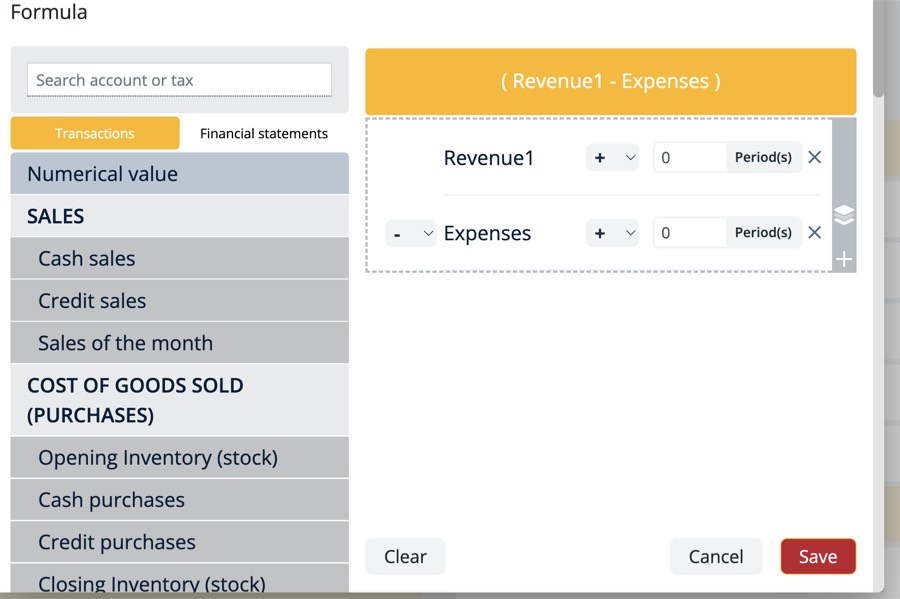Choose Sales of the month account

pyautogui.click(x=180, y=343)
